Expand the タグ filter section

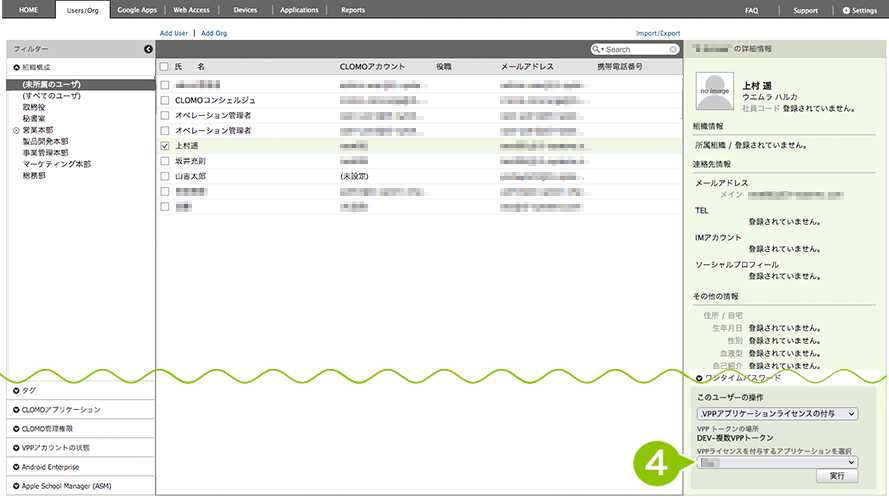pyautogui.click(x=16, y=390)
